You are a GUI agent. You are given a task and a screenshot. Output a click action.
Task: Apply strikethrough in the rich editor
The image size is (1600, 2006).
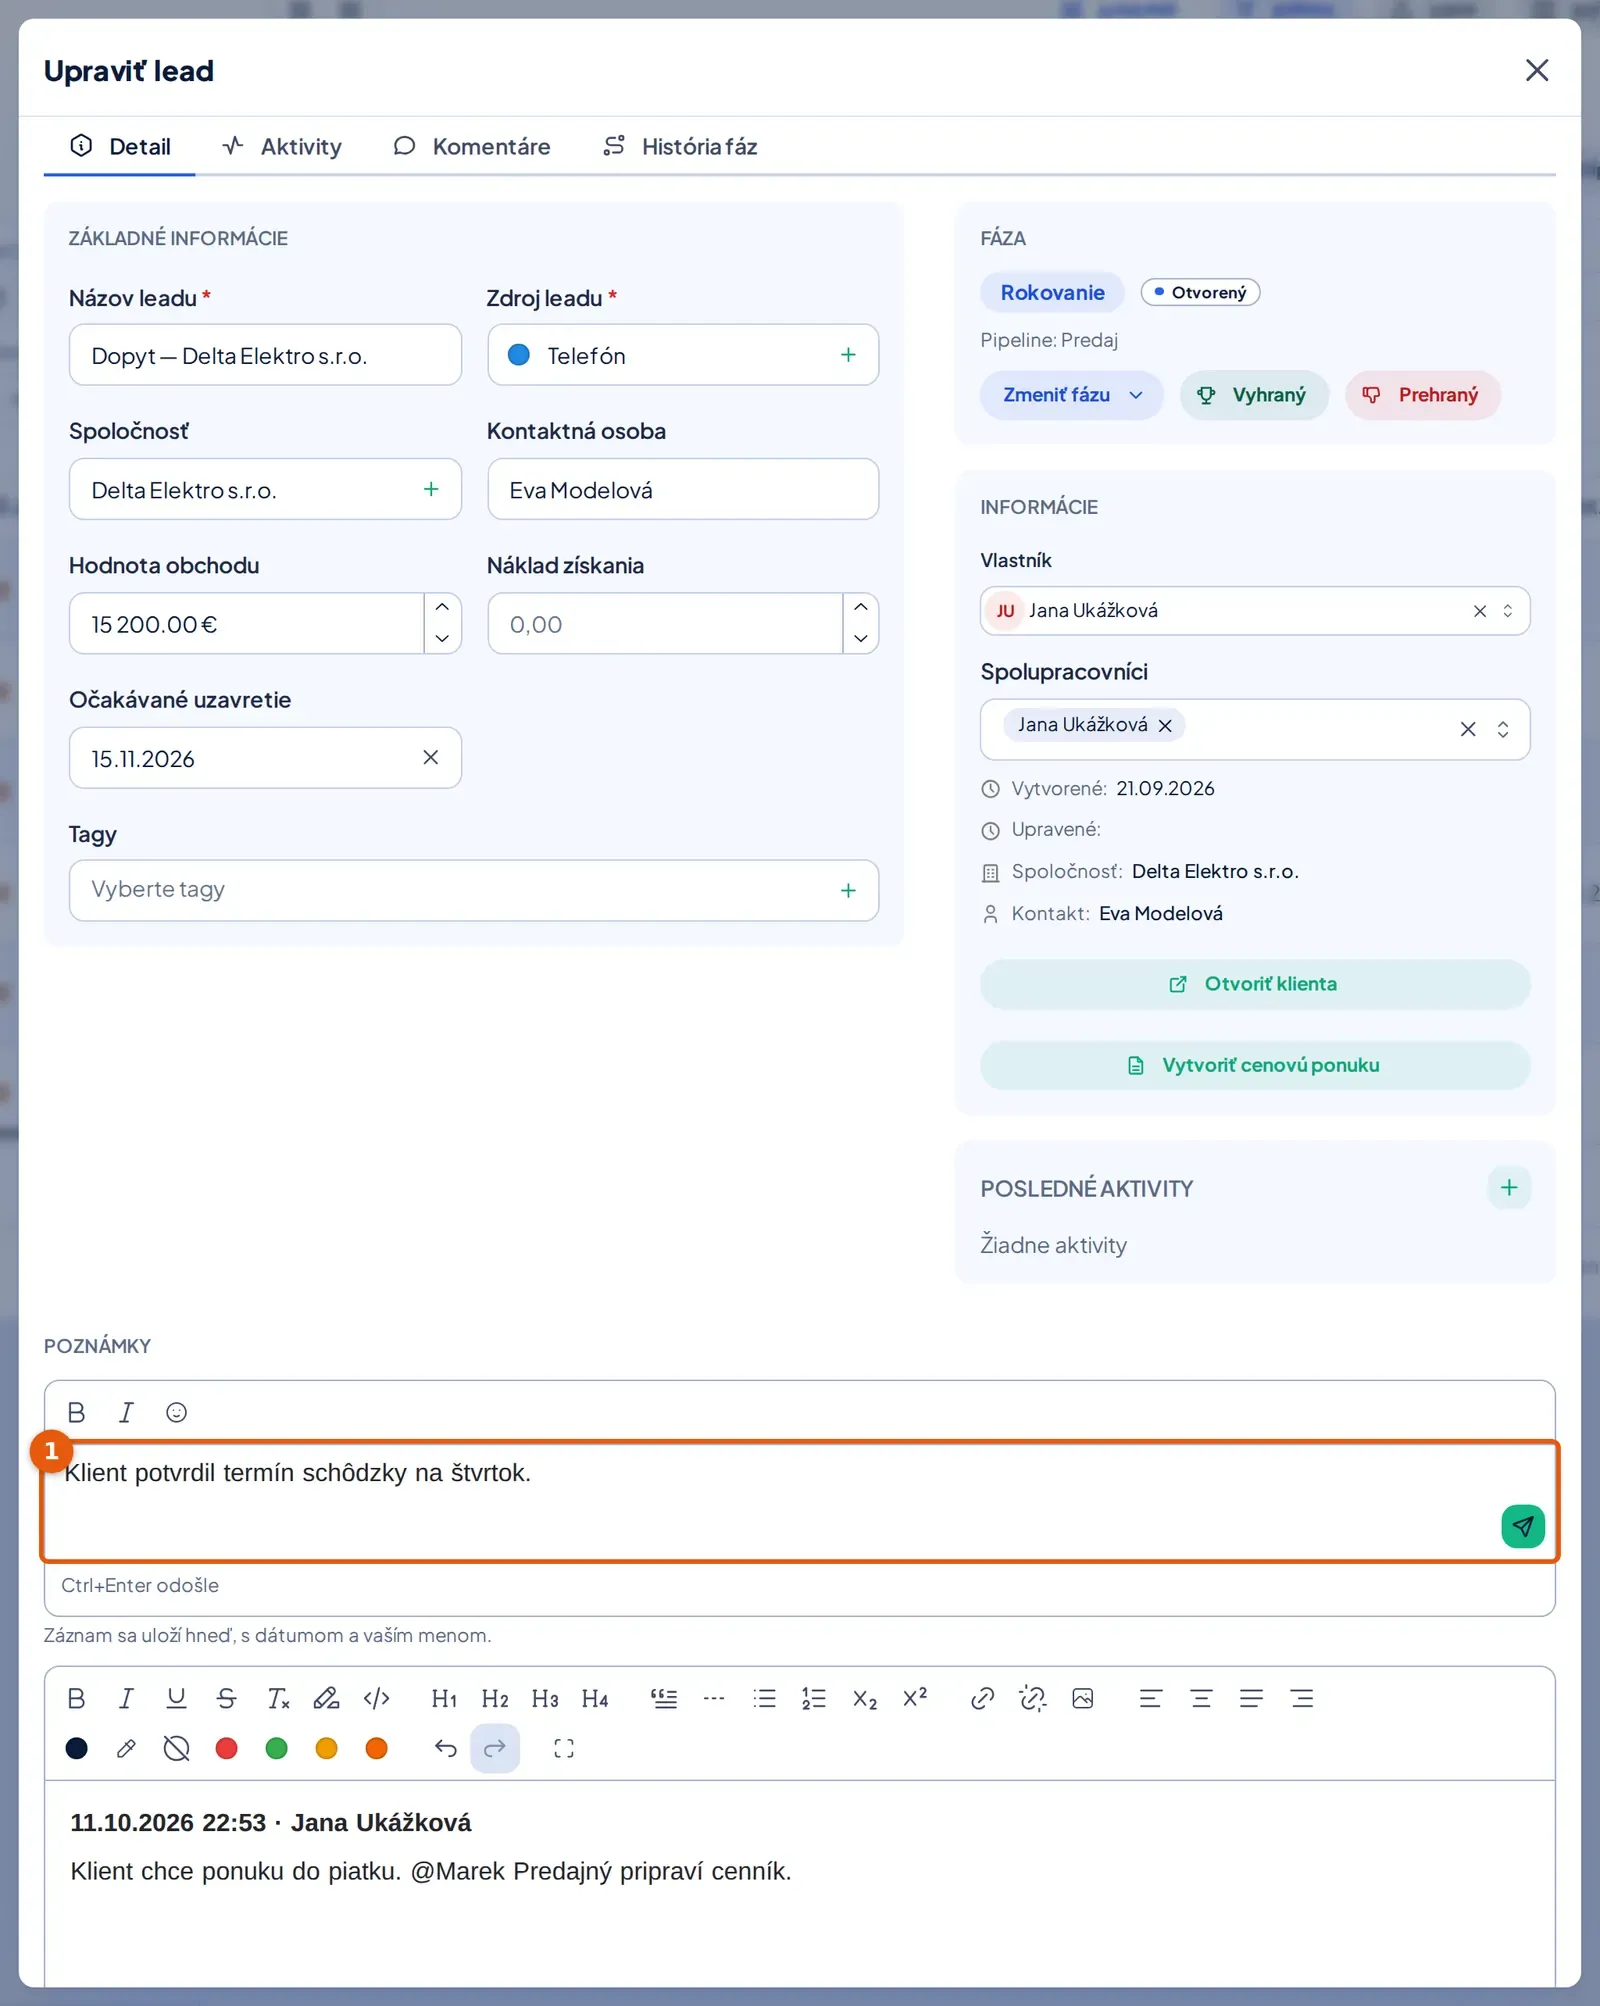(226, 1698)
